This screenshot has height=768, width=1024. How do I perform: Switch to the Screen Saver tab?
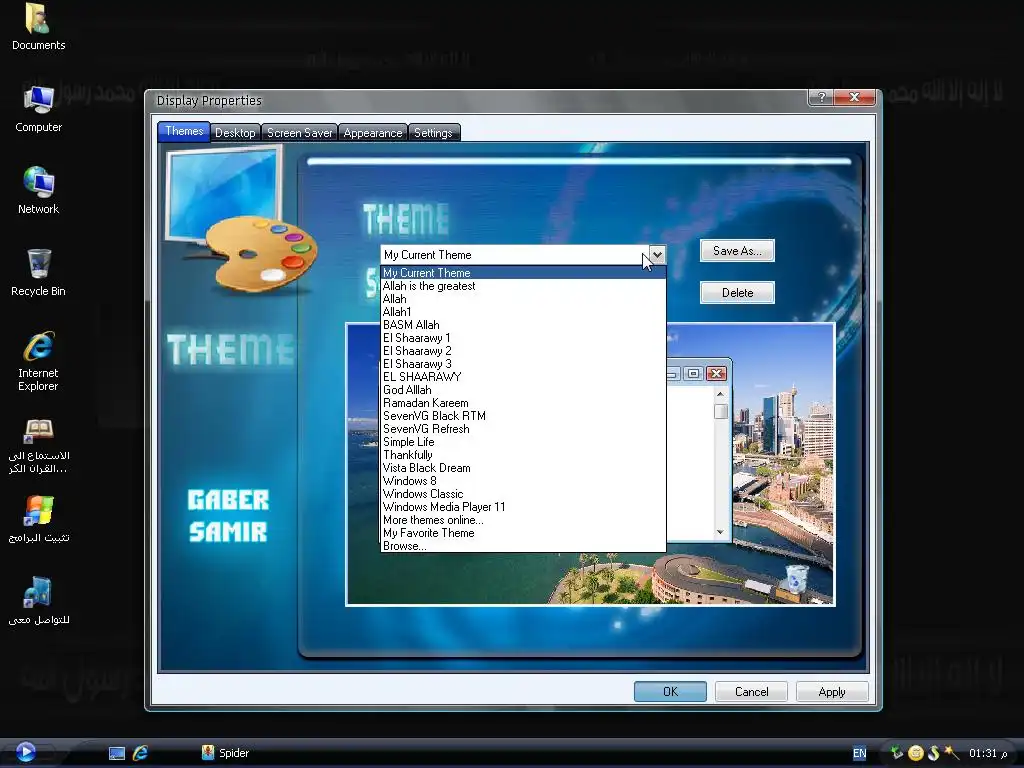pyautogui.click(x=300, y=133)
